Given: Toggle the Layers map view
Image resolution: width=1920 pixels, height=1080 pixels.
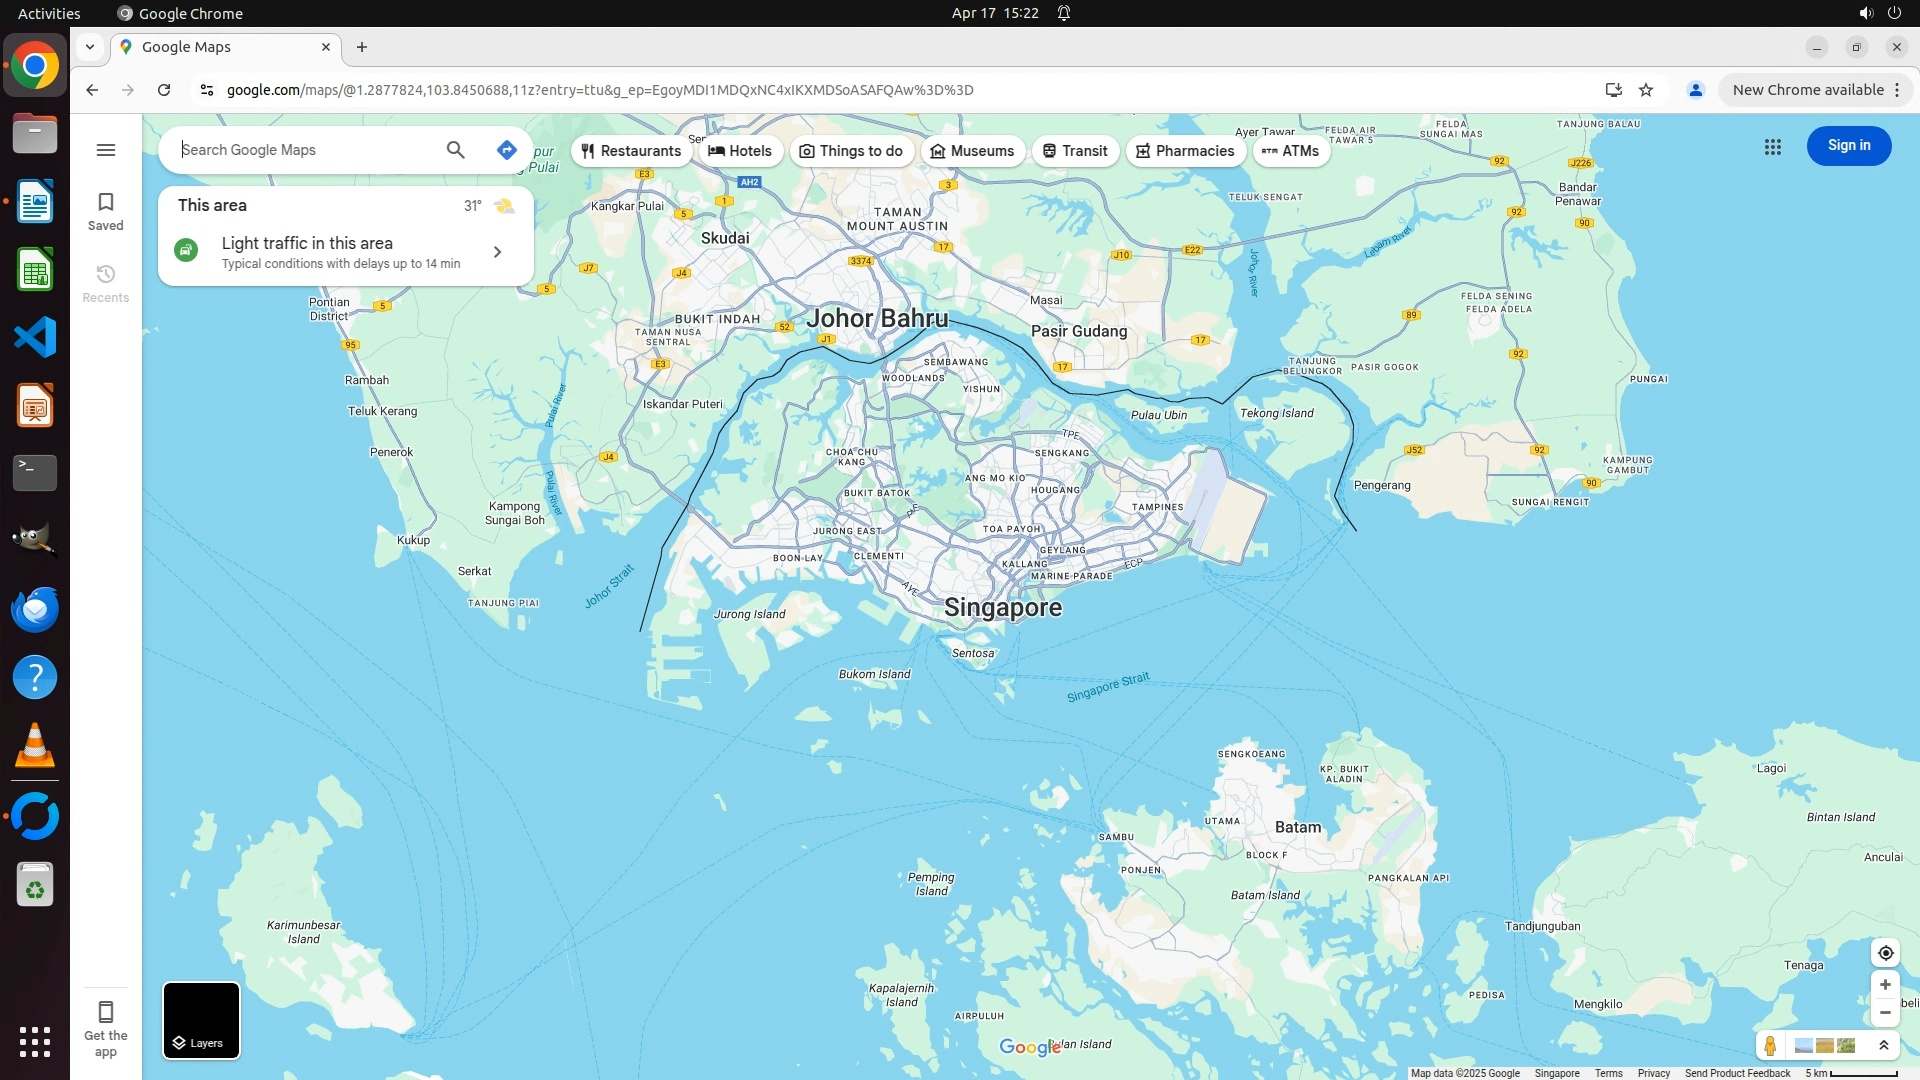Looking at the screenshot, I should point(201,1020).
